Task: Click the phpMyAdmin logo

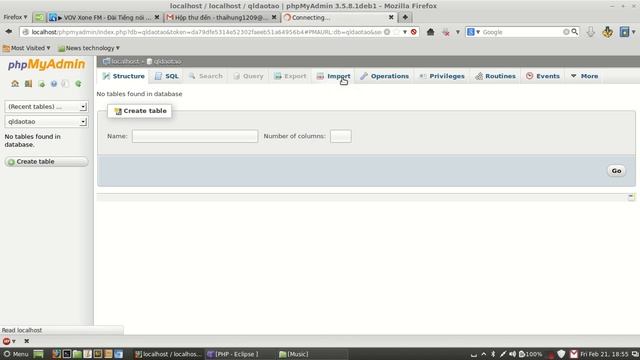Action: click(47, 64)
